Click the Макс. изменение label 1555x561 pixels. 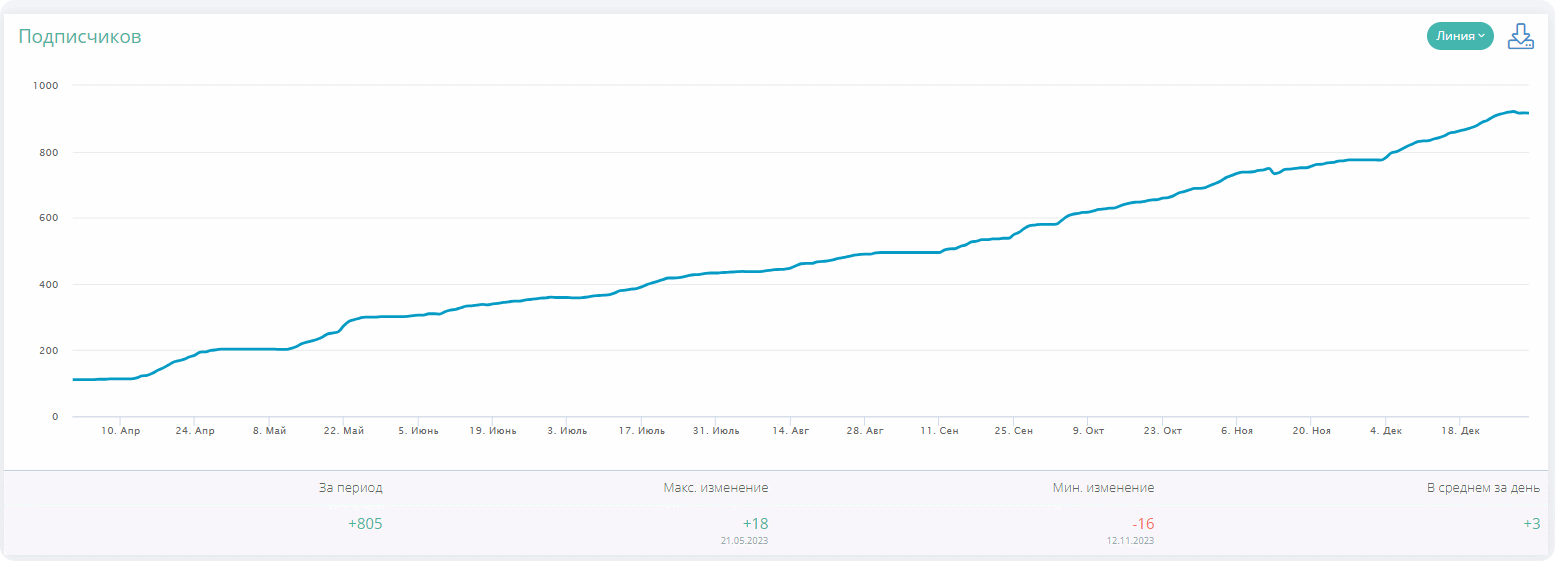point(715,488)
